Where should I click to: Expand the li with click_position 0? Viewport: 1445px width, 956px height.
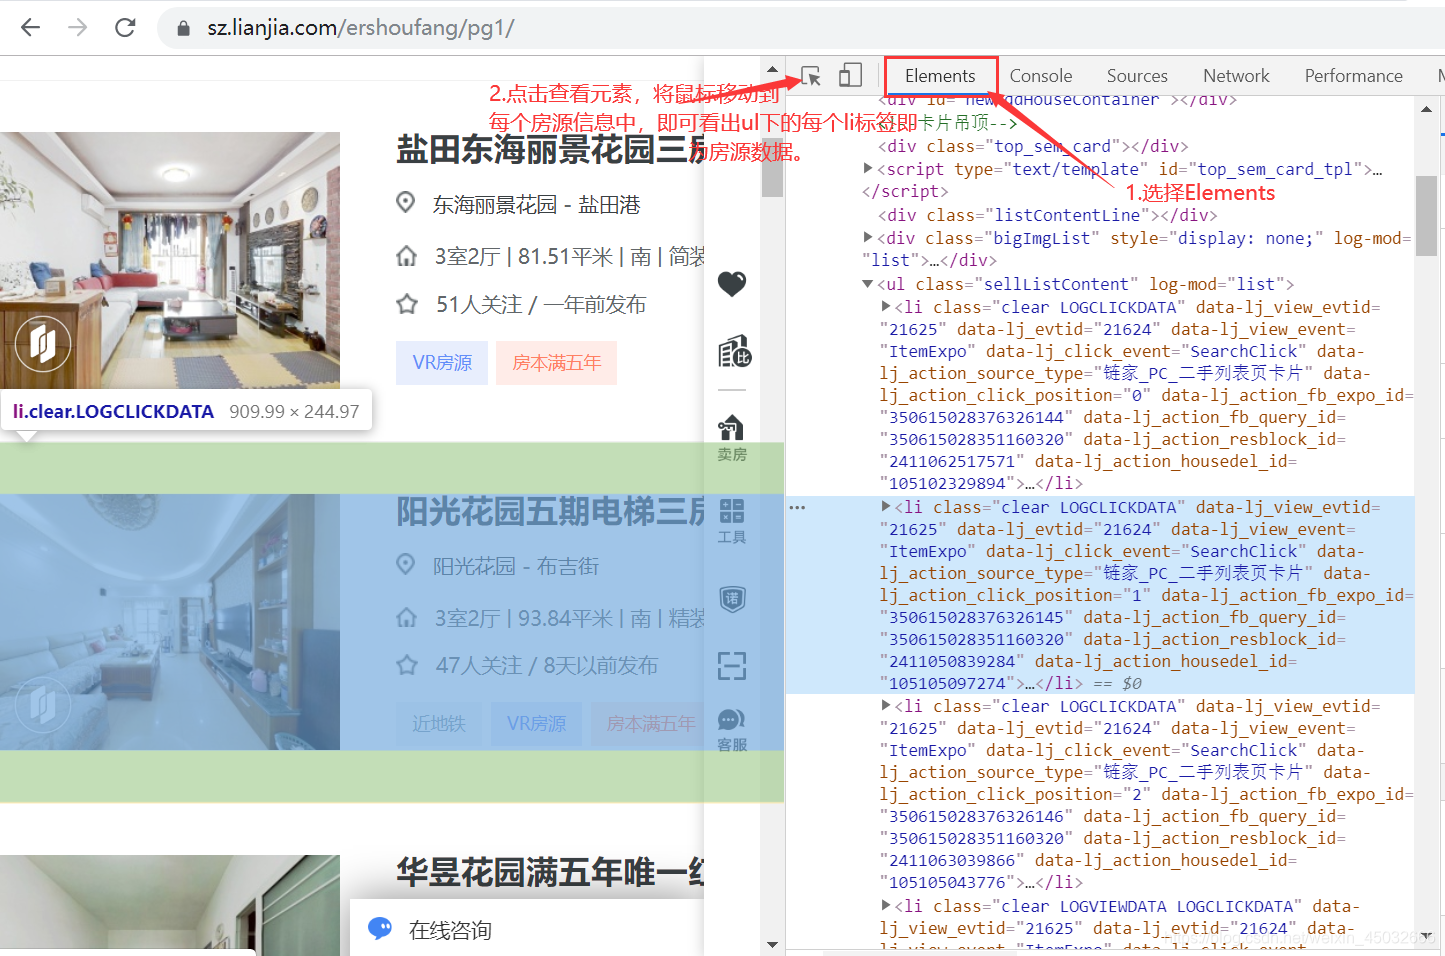(x=886, y=307)
